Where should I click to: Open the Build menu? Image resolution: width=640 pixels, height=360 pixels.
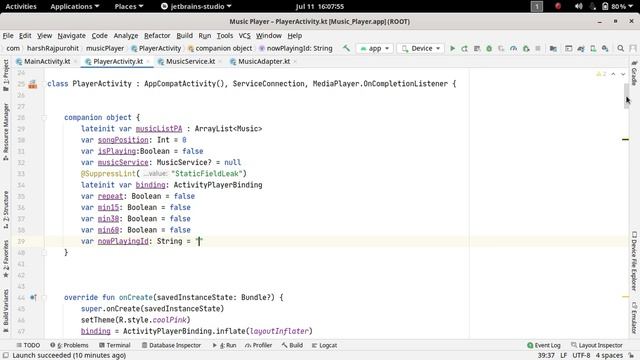184,36
